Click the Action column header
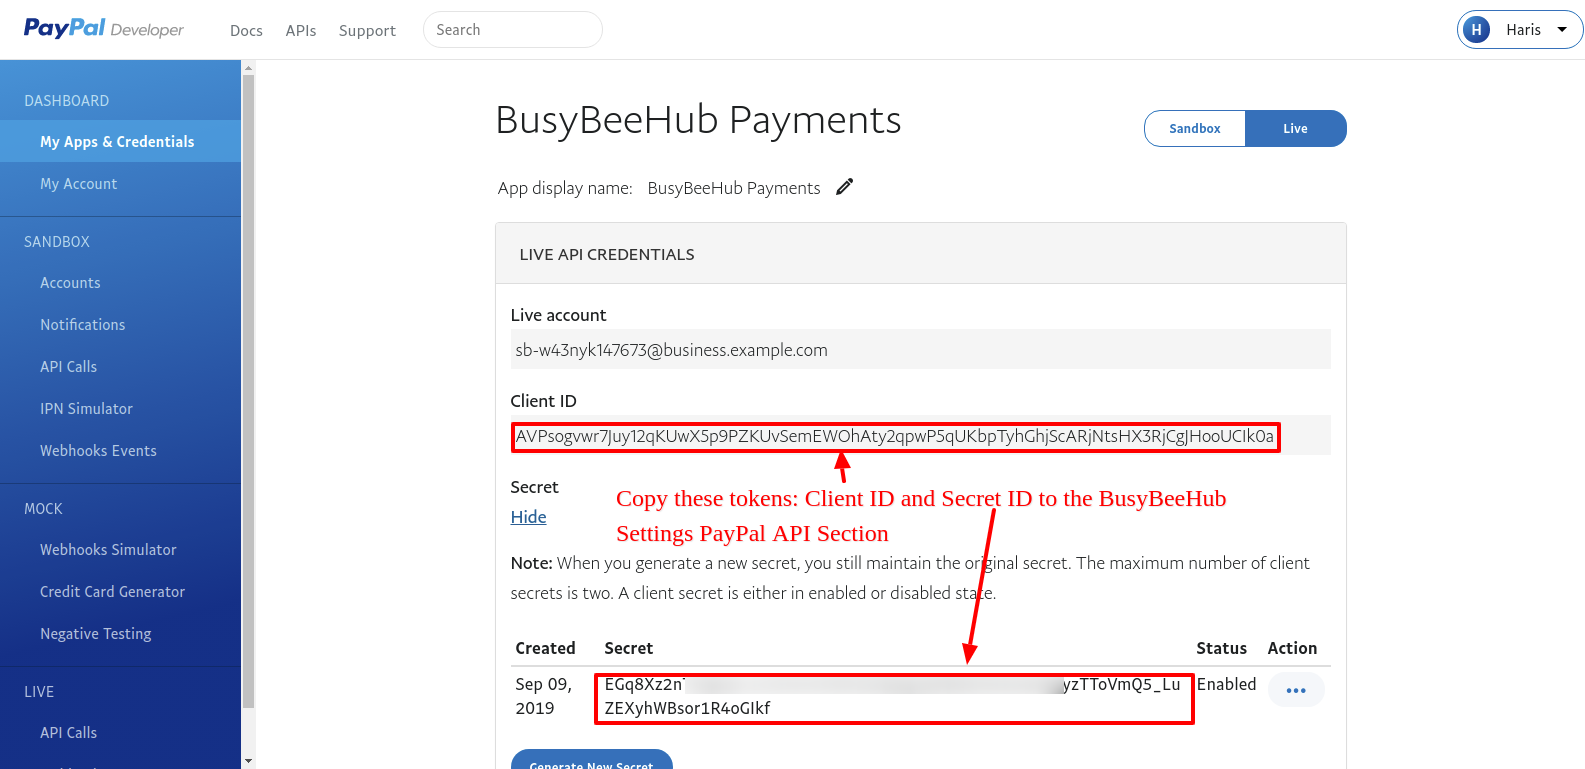The width and height of the screenshot is (1585, 769). 1292,648
